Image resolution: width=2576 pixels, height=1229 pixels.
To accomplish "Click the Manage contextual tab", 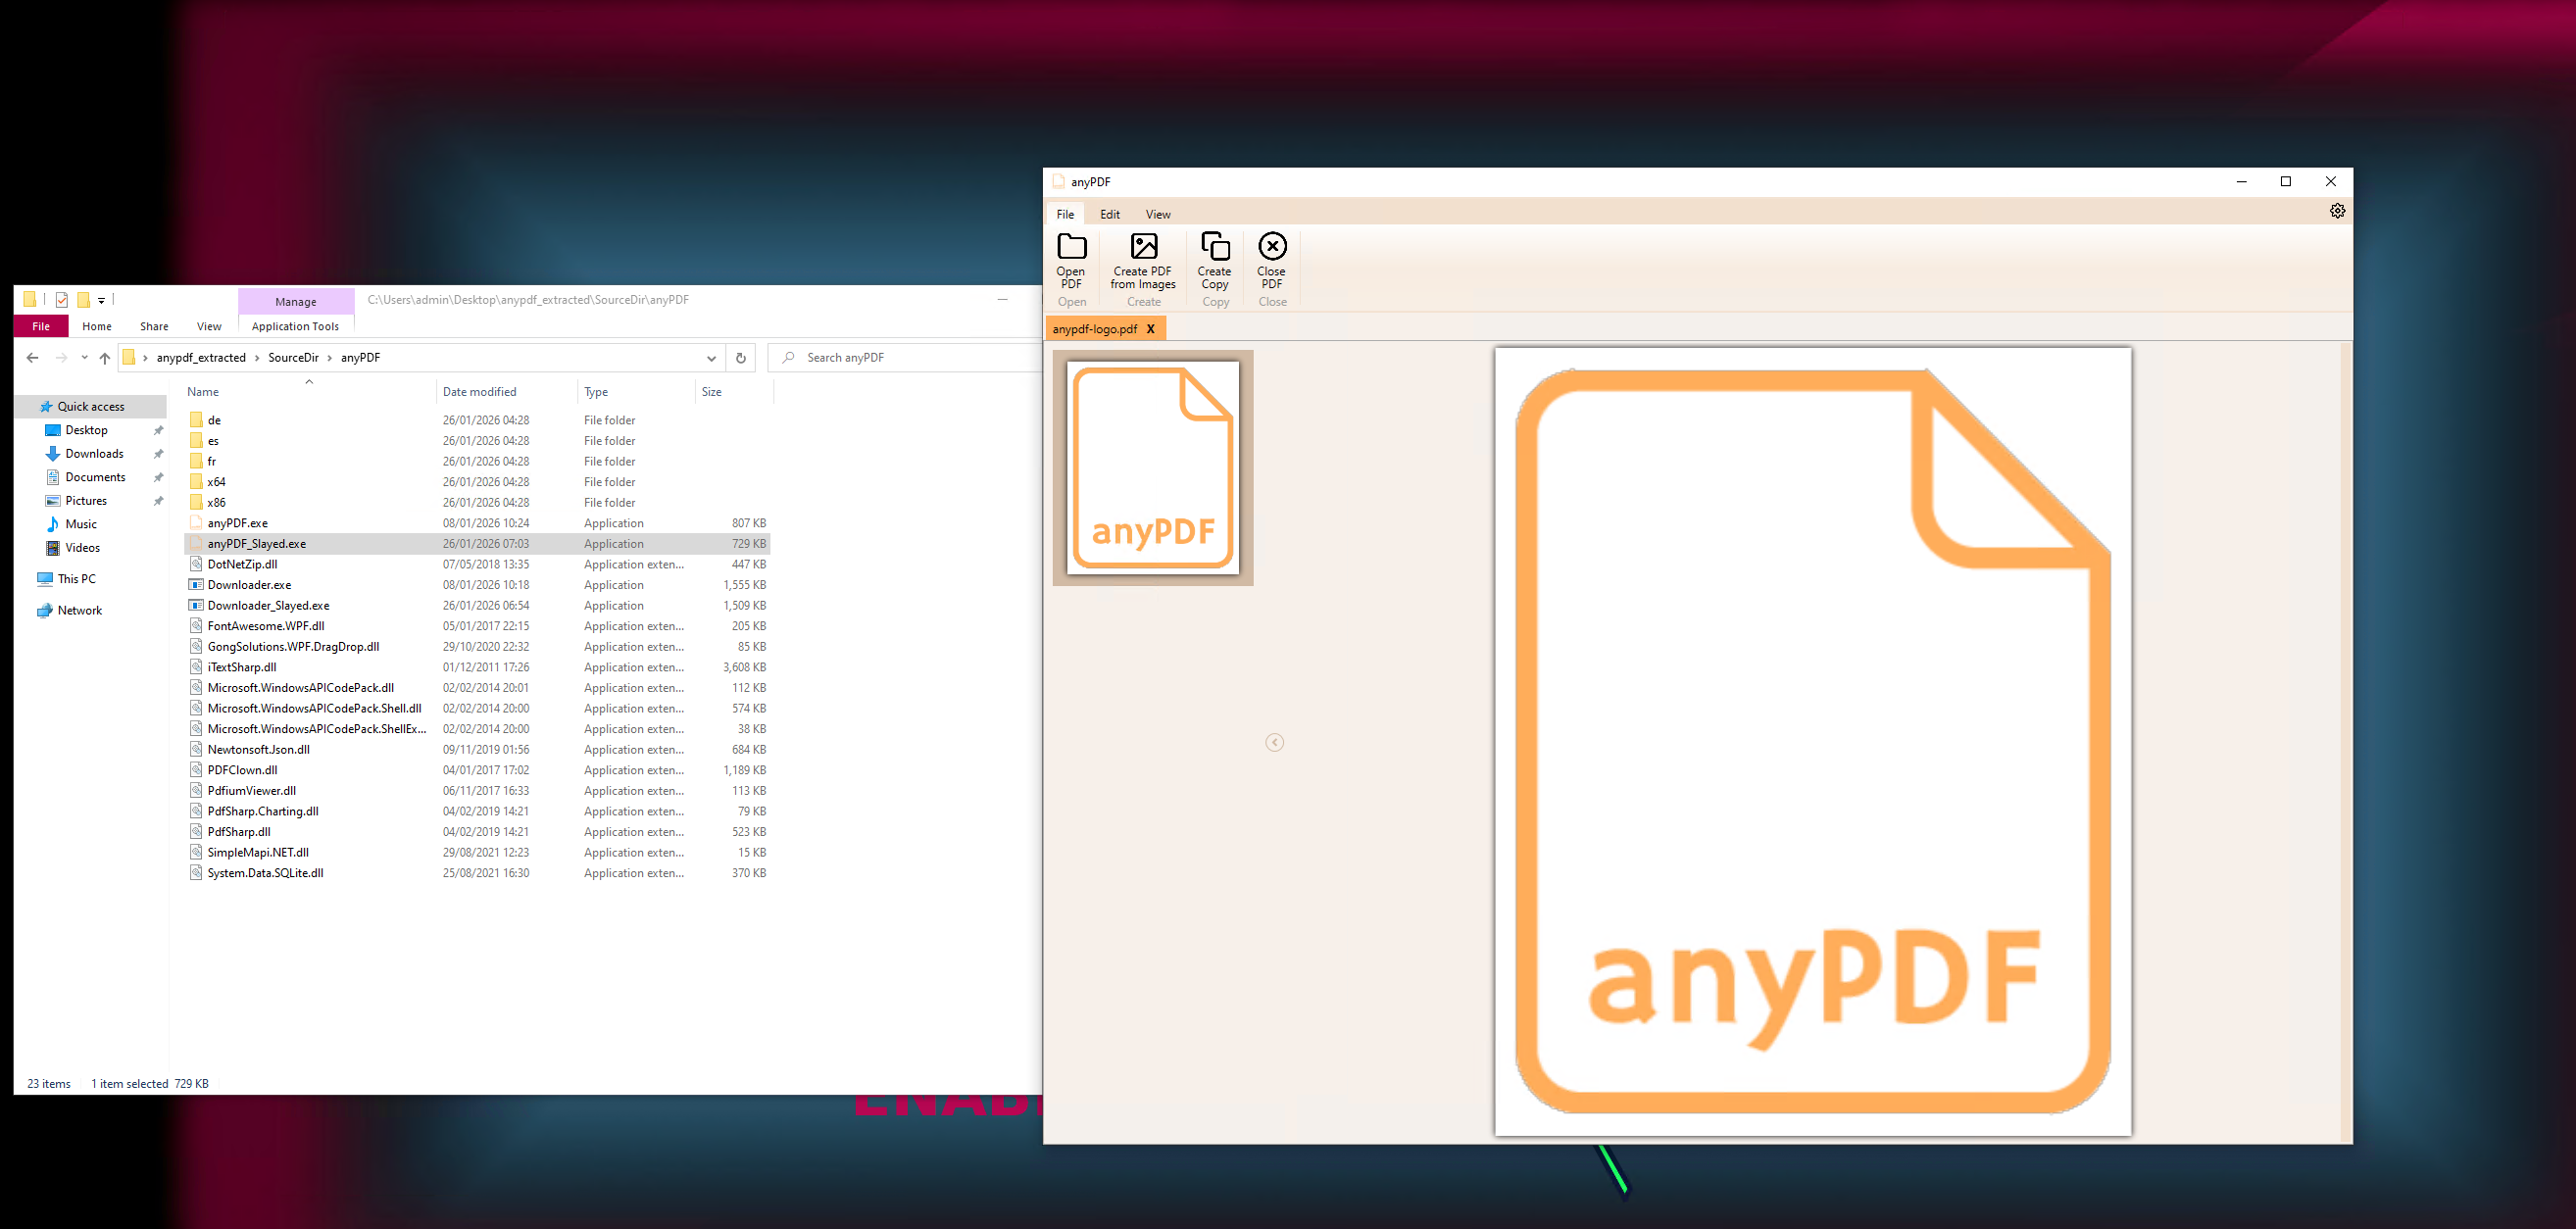I will coord(296,301).
